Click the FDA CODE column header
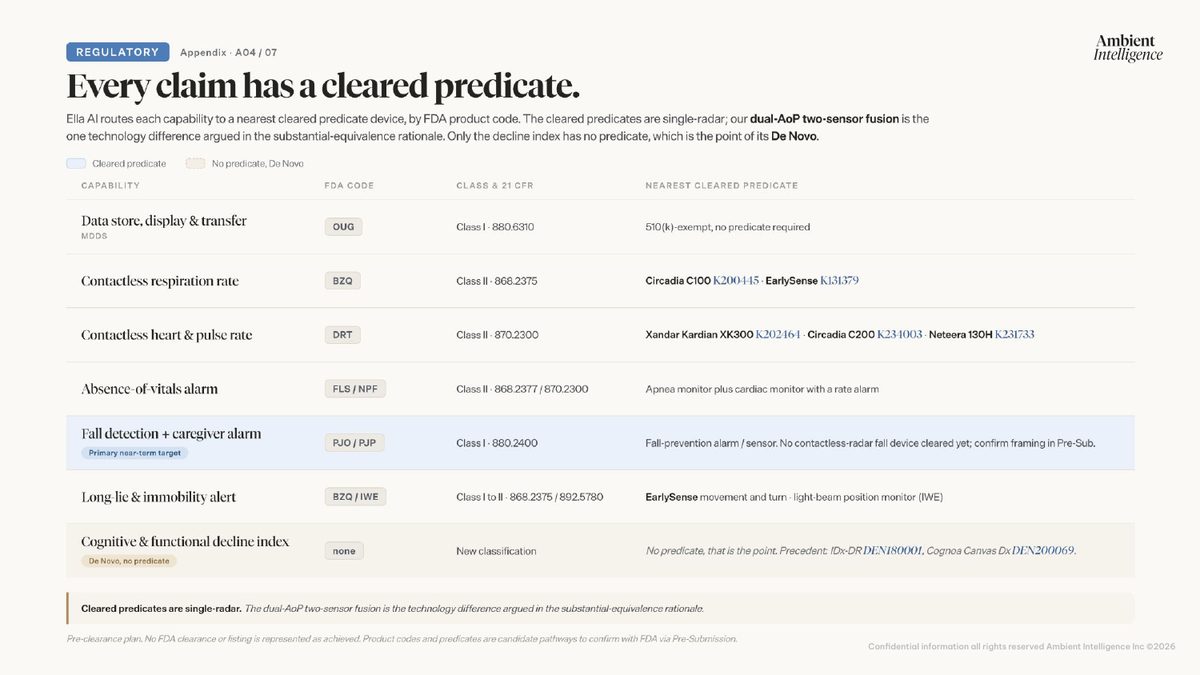1200x675 pixels. (349, 186)
